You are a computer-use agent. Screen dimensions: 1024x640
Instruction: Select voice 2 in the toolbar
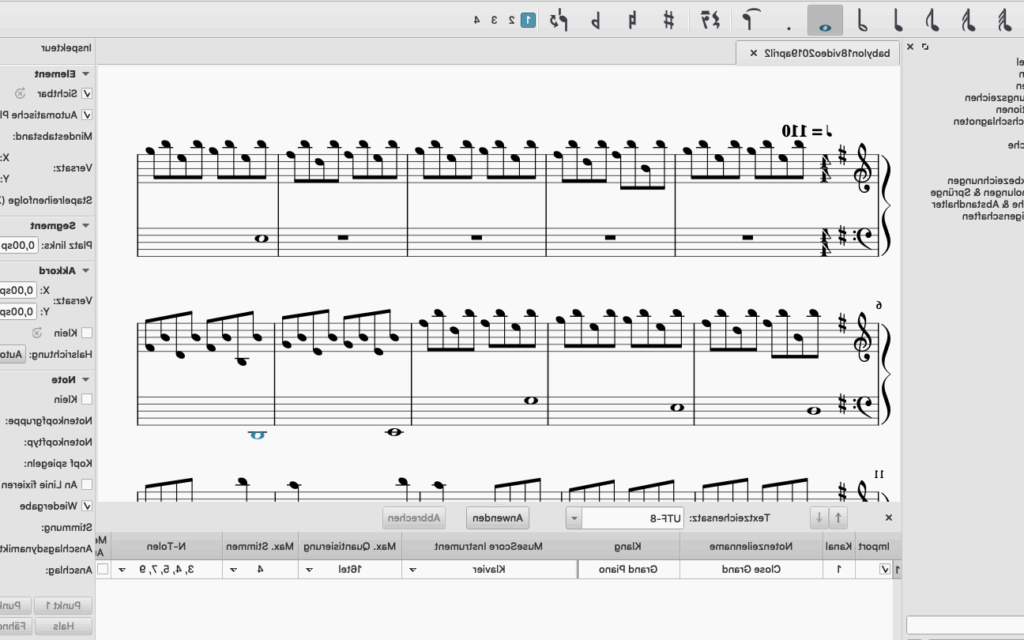coord(511,19)
